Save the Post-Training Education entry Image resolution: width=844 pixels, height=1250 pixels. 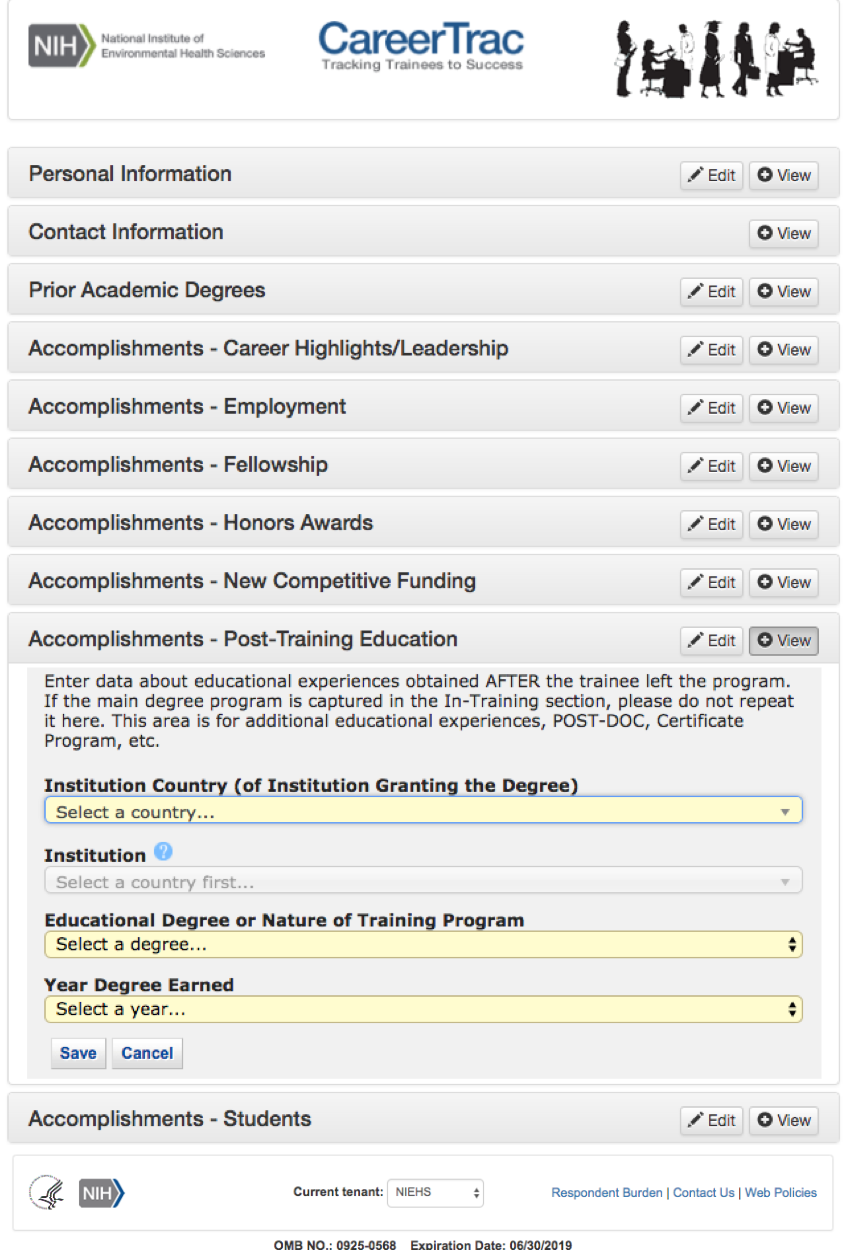(x=78, y=1053)
